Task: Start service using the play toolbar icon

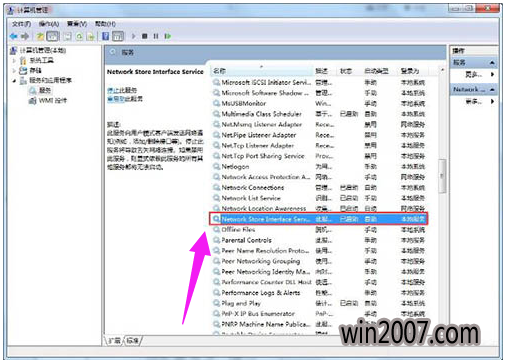Action: (x=134, y=36)
